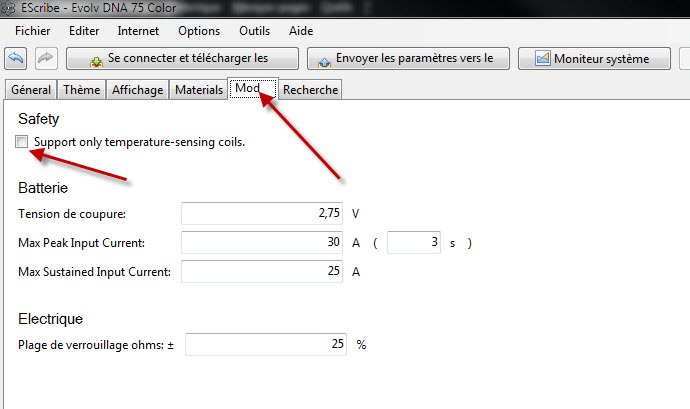Click Envoyer les paramètres vers le button

[x=408, y=59]
